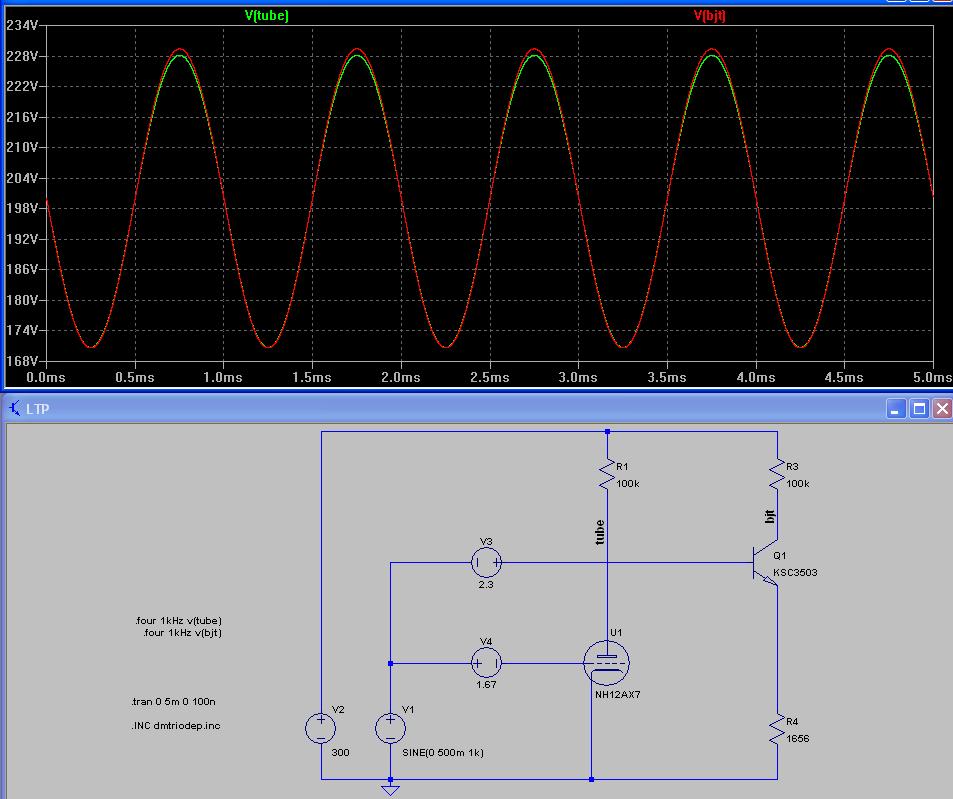
Task: Click the ground symbol
Action: (x=390, y=789)
